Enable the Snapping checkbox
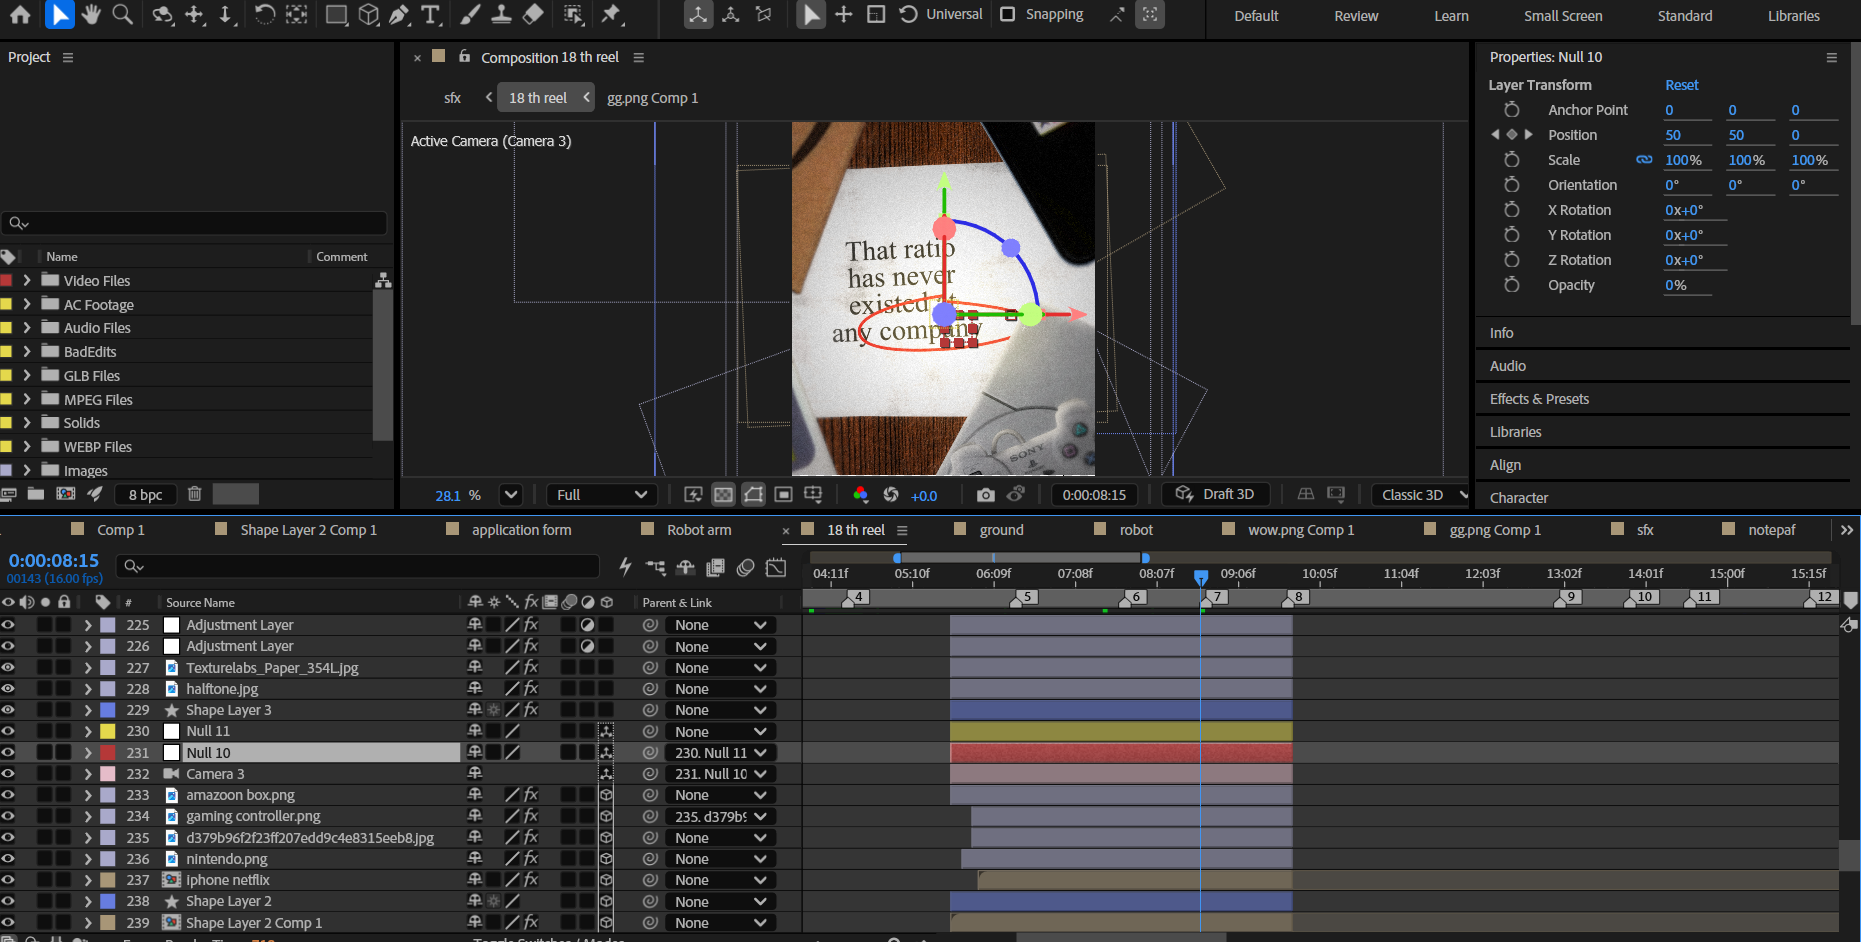 click(x=1008, y=14)
